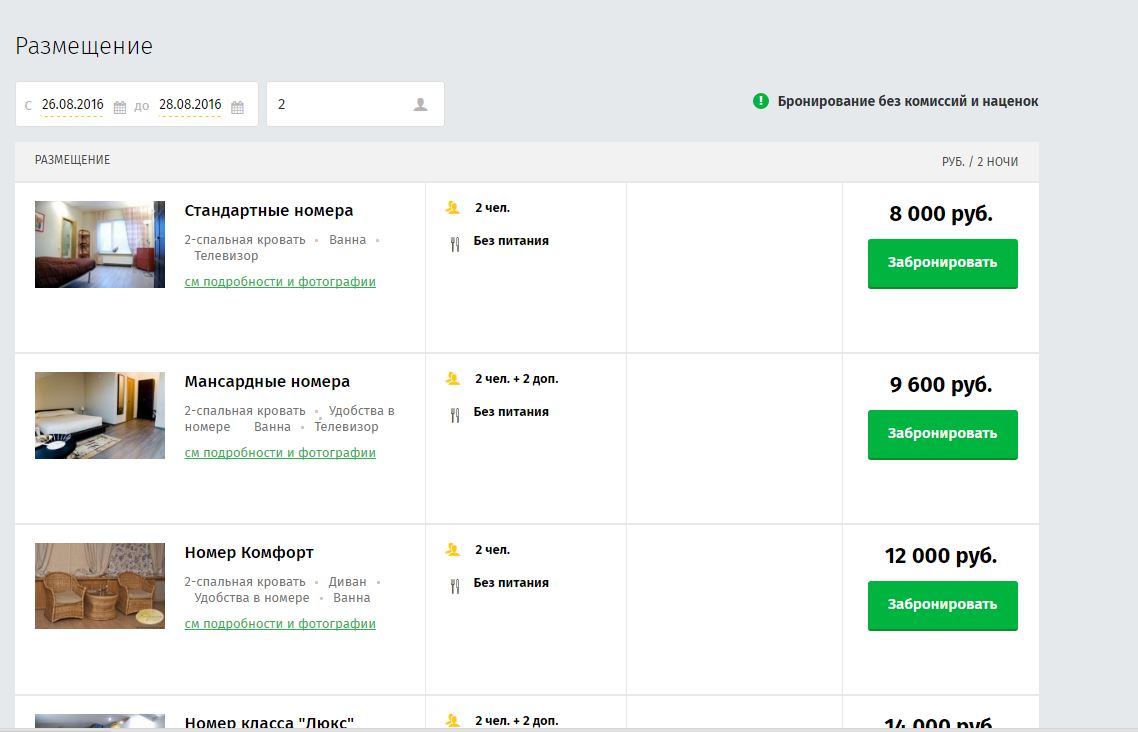Open the guest count field showing 2
Screen dimensions: 1138x732
[x=355, y=104]
